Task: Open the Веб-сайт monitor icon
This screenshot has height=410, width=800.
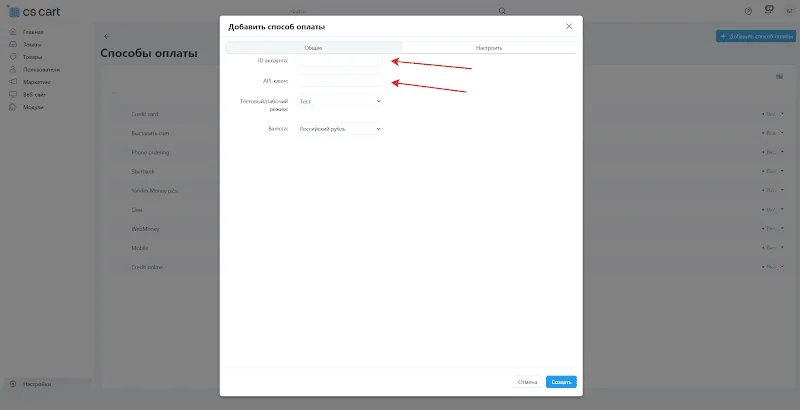Action: (13, 94)
